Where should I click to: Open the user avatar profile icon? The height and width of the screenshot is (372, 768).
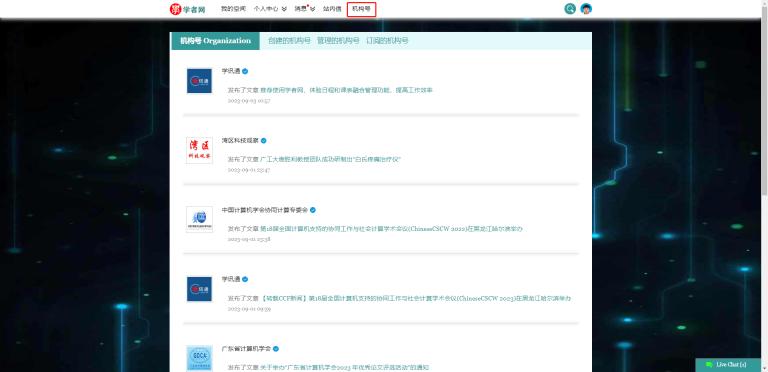tap(586, 9)
